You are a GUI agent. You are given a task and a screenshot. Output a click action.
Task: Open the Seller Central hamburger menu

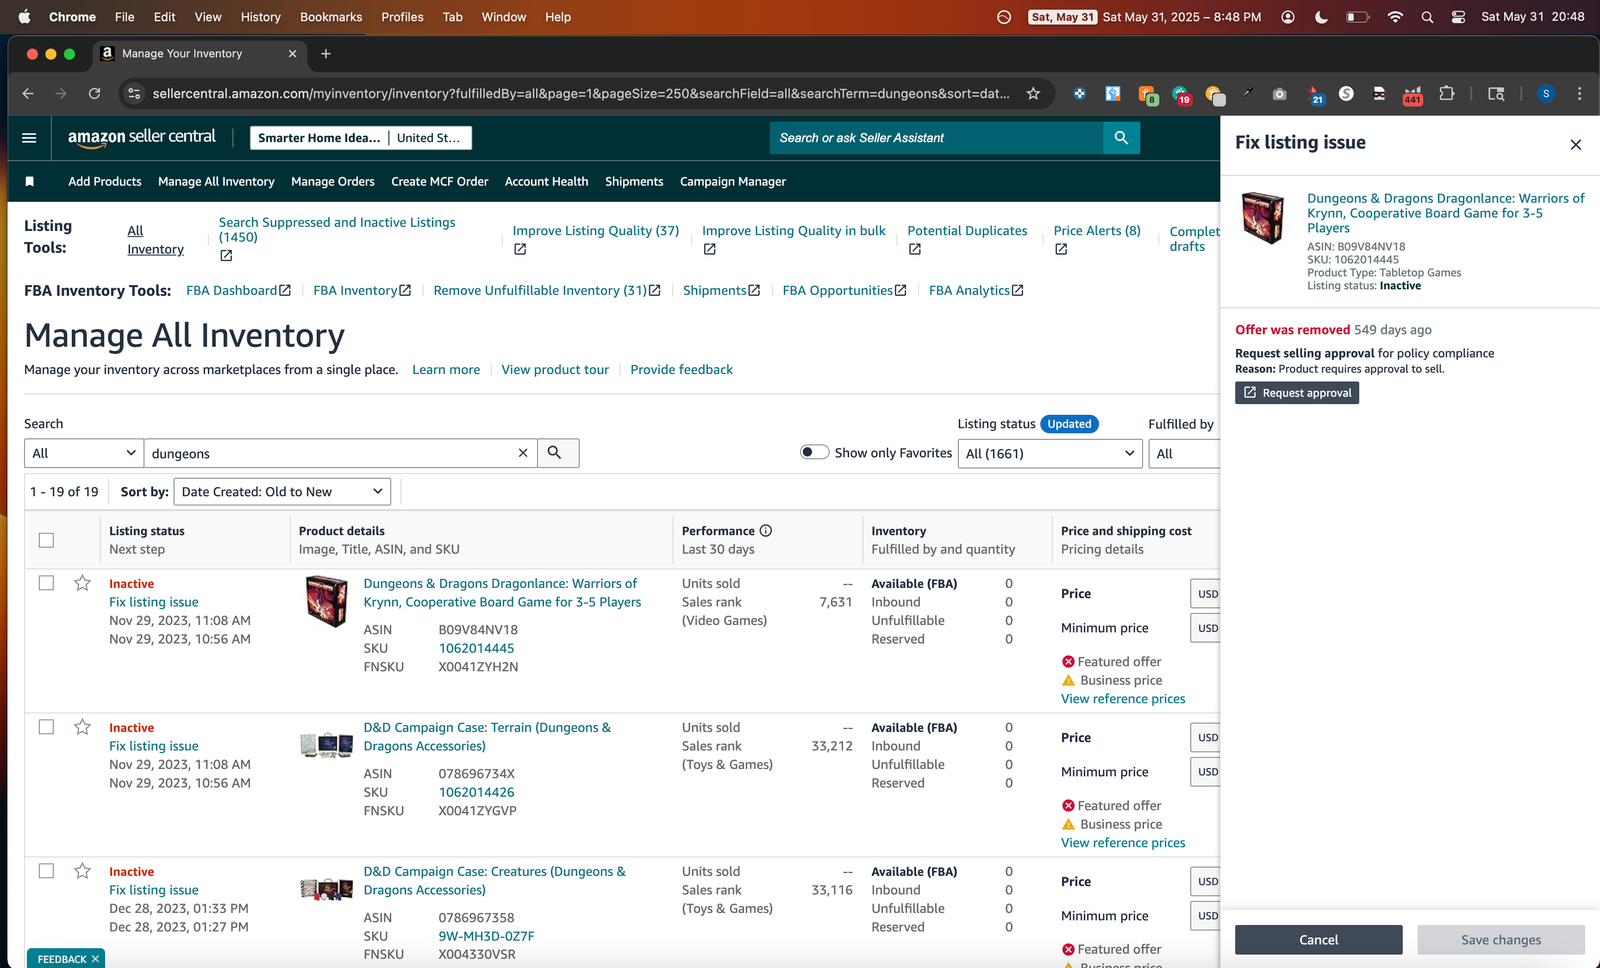click(29, 138)
